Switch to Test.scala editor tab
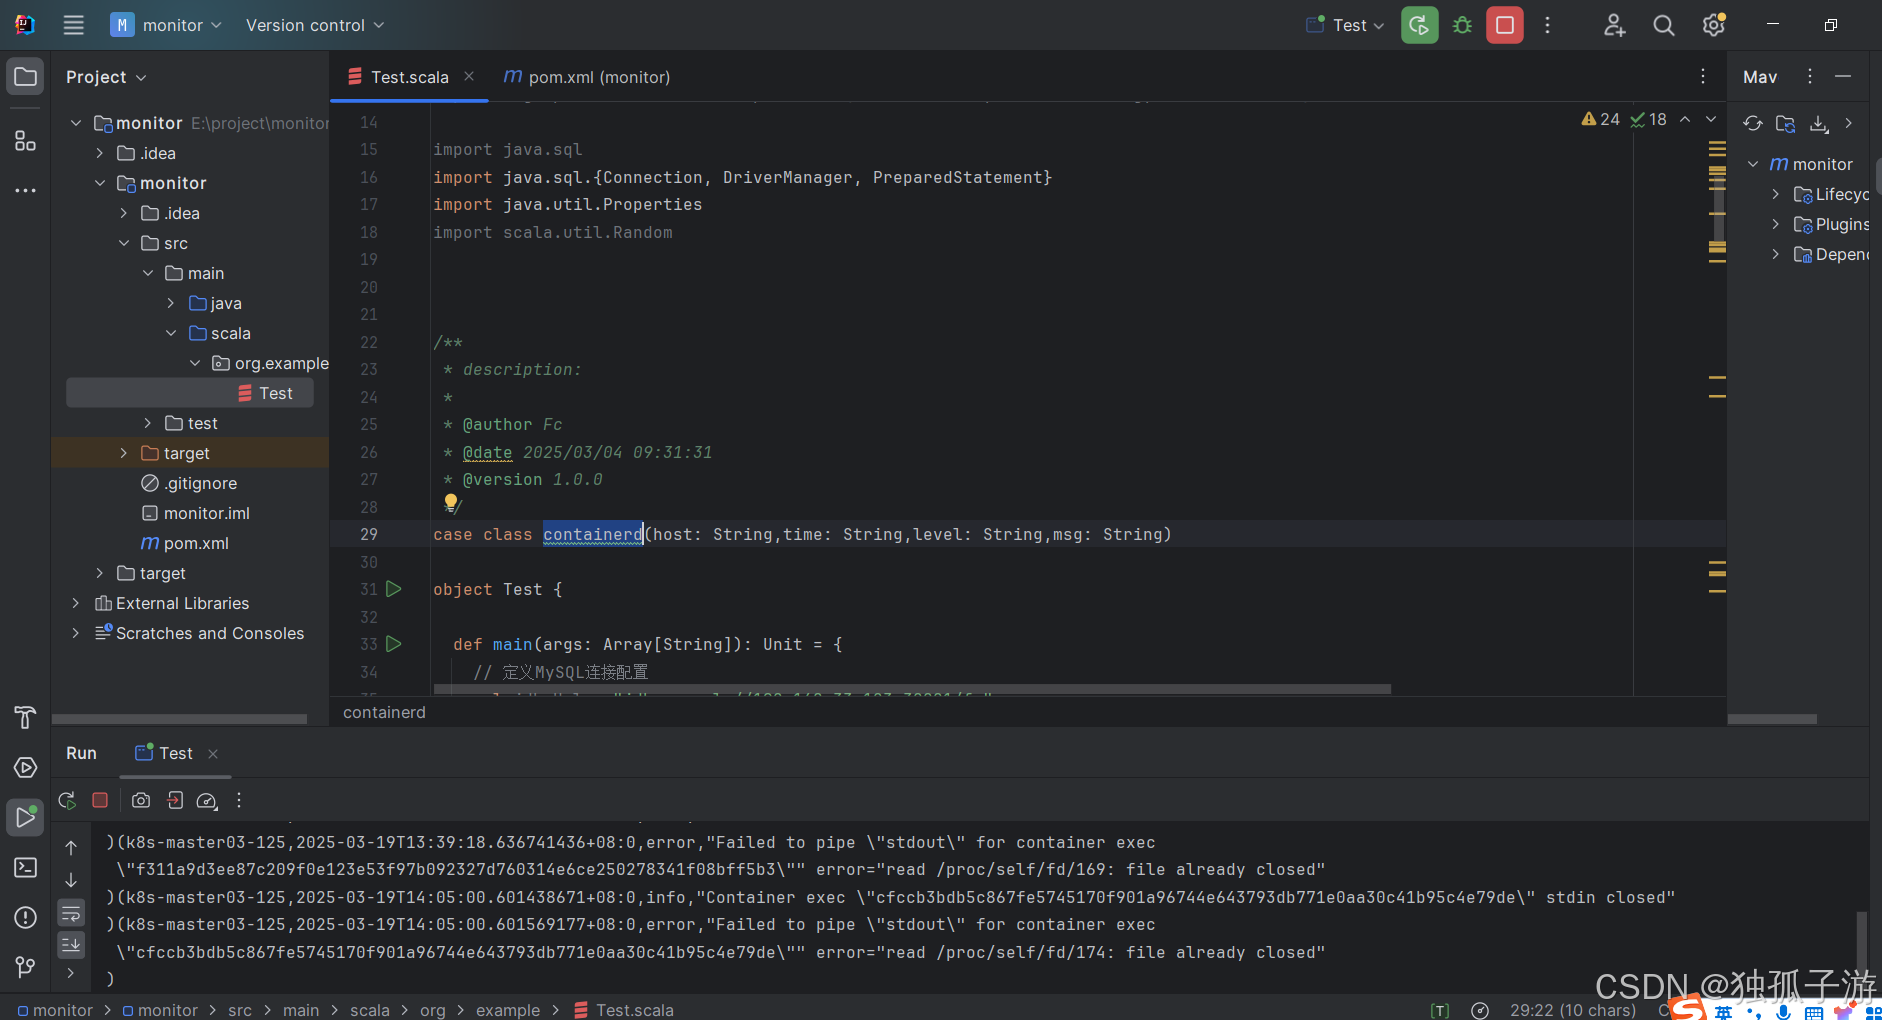This screenshot has height=1020, width=1882. click(409, 77)
